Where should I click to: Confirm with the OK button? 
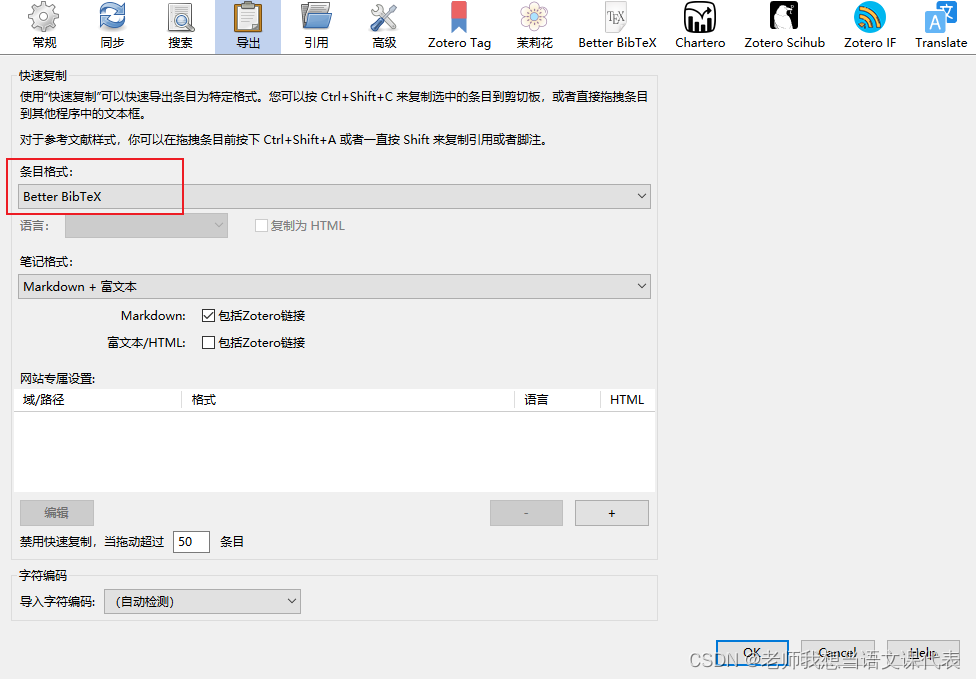[752, 652]
